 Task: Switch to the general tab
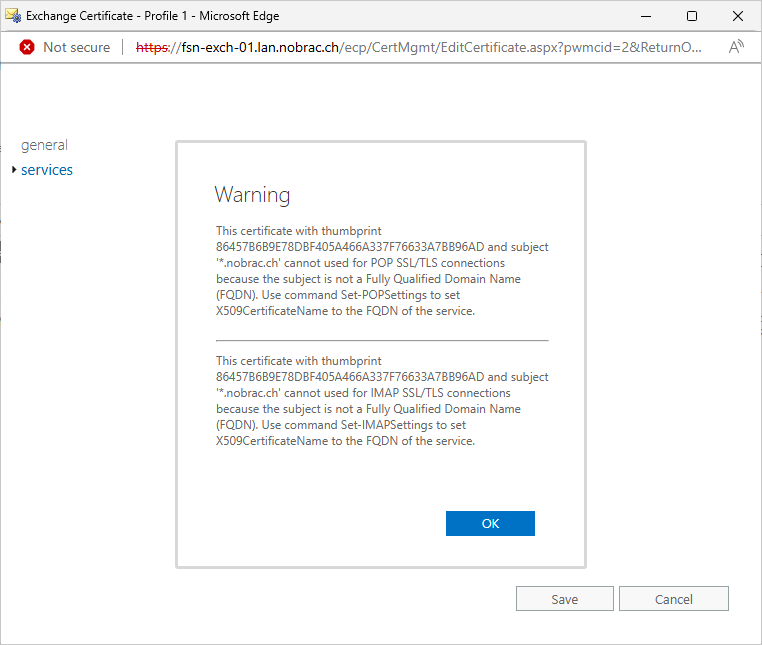44,145
